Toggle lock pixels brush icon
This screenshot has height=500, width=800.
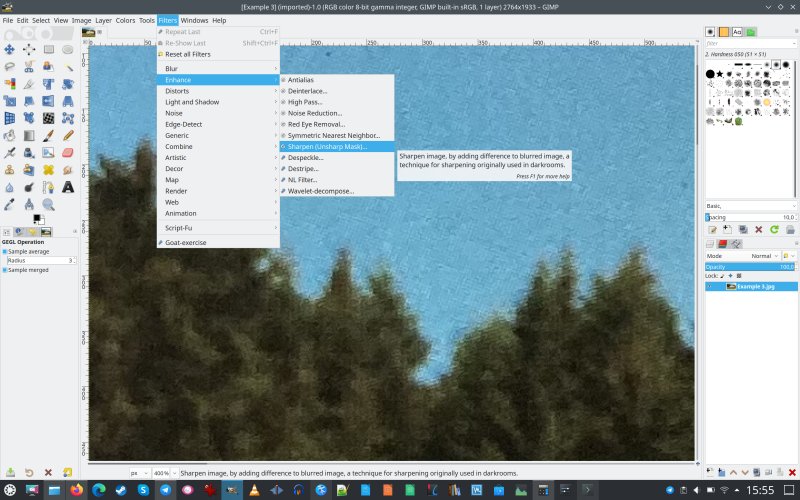click(x=722, y=276)
